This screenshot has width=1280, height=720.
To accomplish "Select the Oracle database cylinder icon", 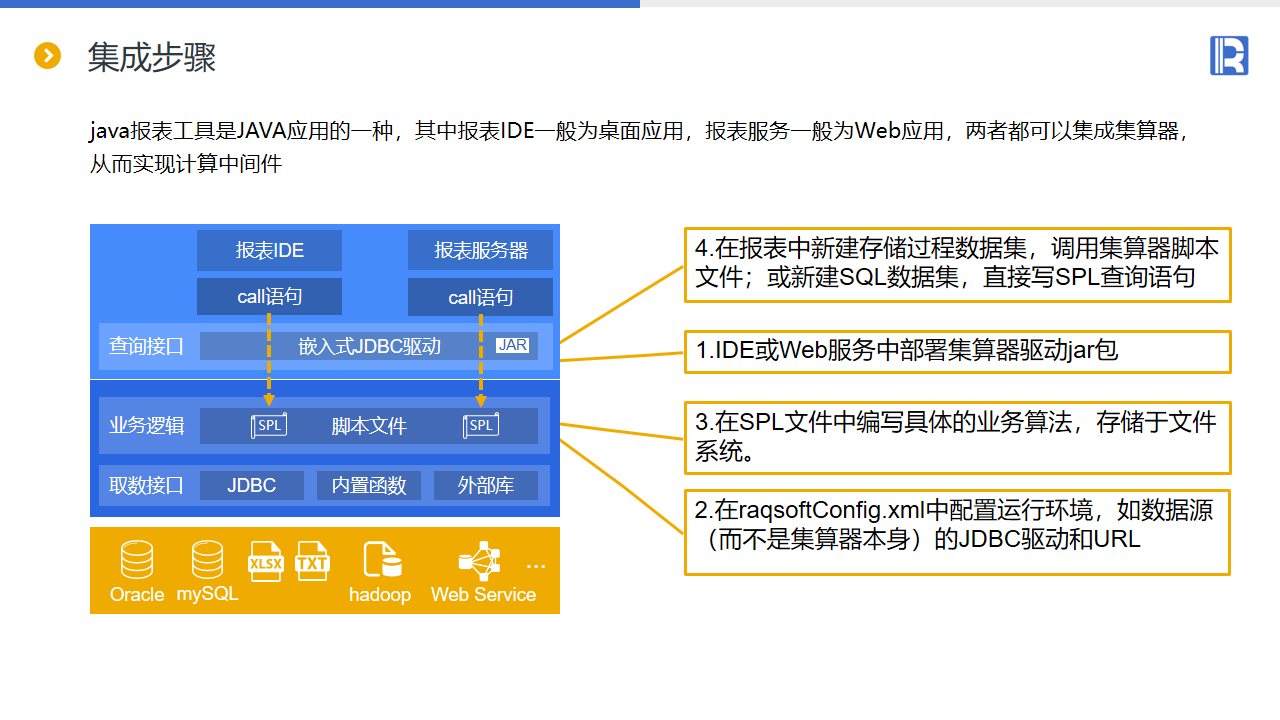I will [137, 561].
